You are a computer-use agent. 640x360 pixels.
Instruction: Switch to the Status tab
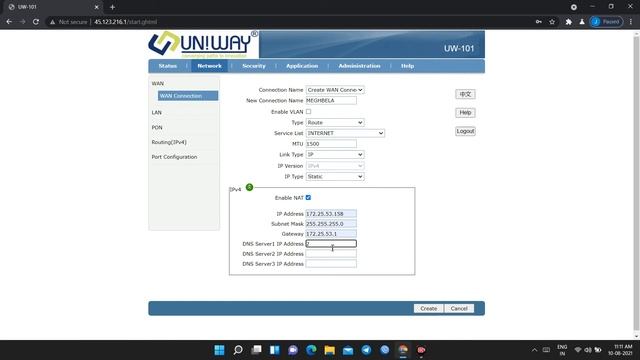168,66
